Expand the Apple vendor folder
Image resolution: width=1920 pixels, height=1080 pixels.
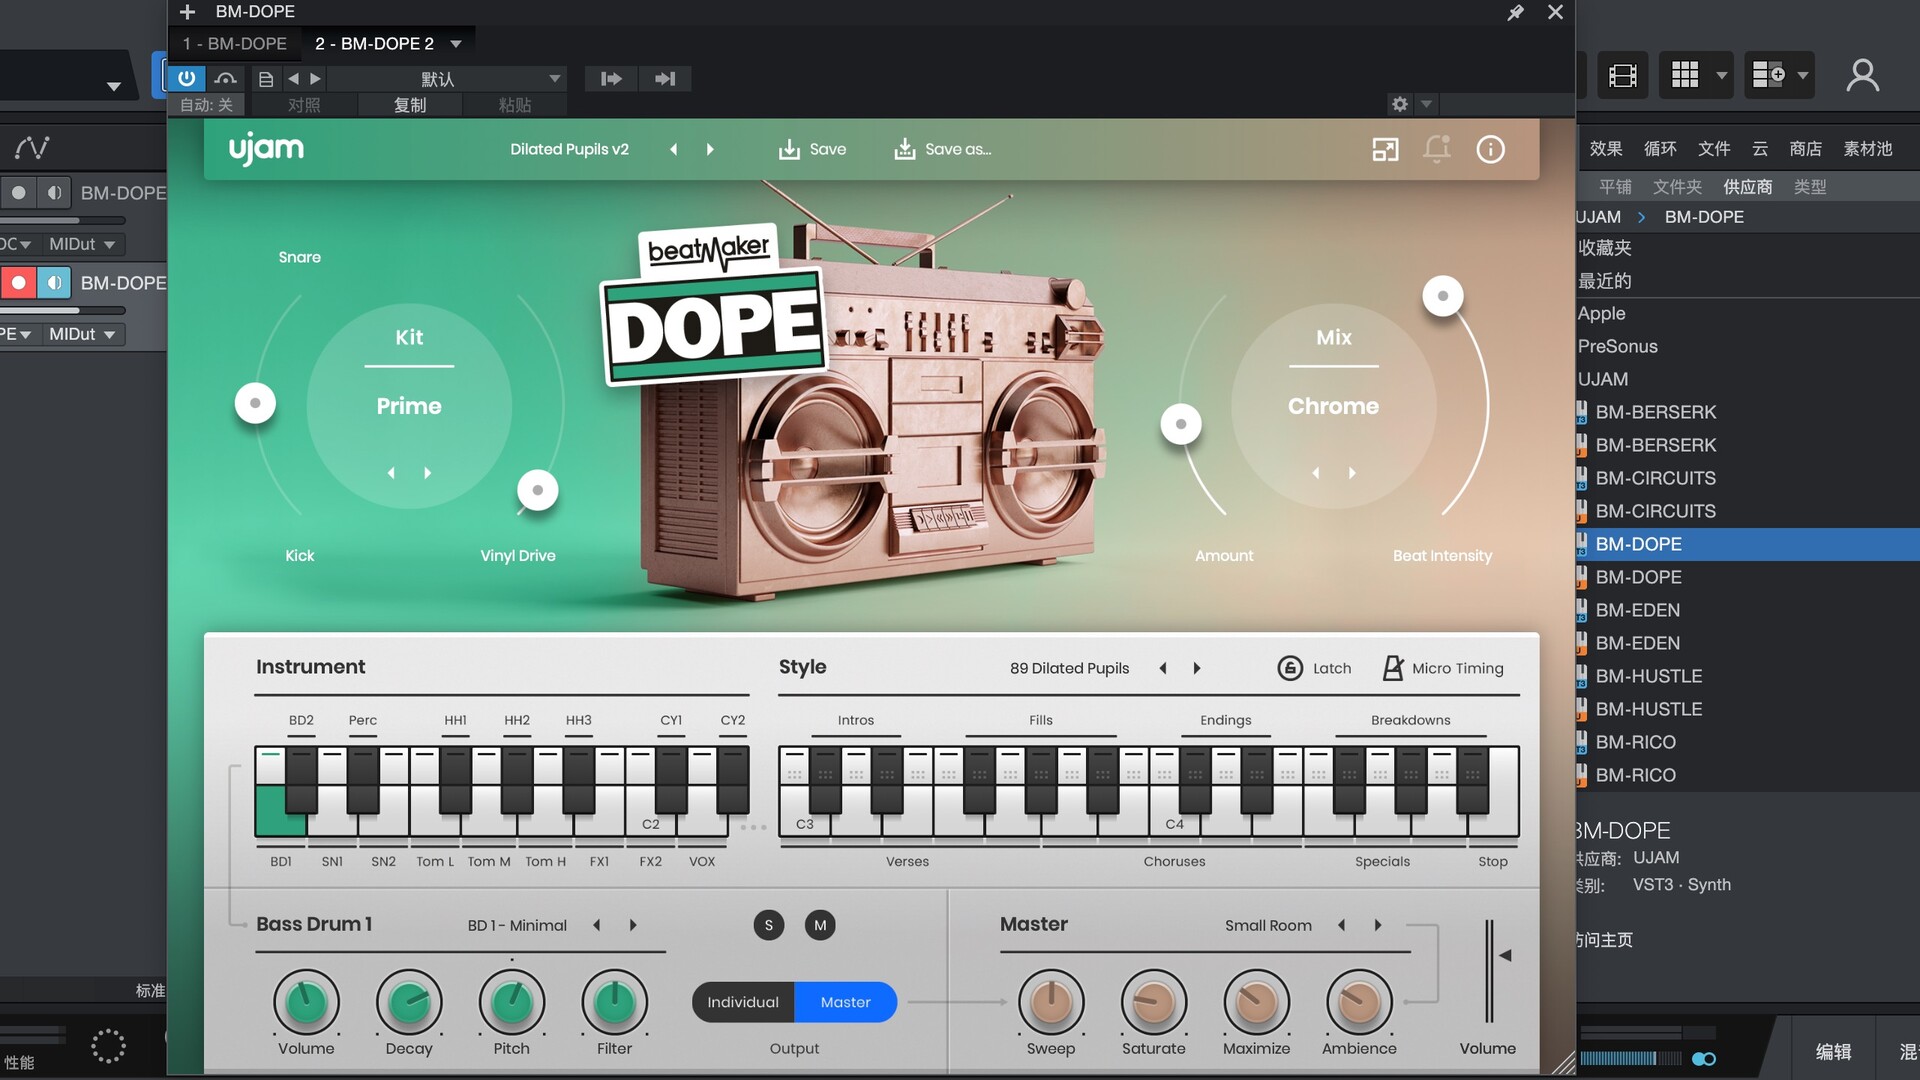click(x=1748, y=313)
